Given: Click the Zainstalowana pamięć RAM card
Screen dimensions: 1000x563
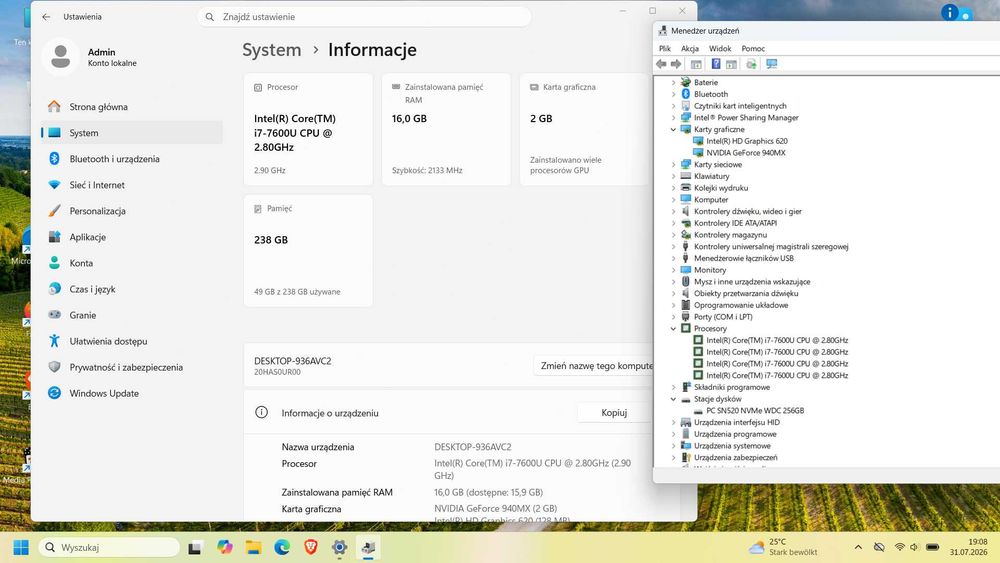Looking at the screenshot, I should [x=446, y=129].
